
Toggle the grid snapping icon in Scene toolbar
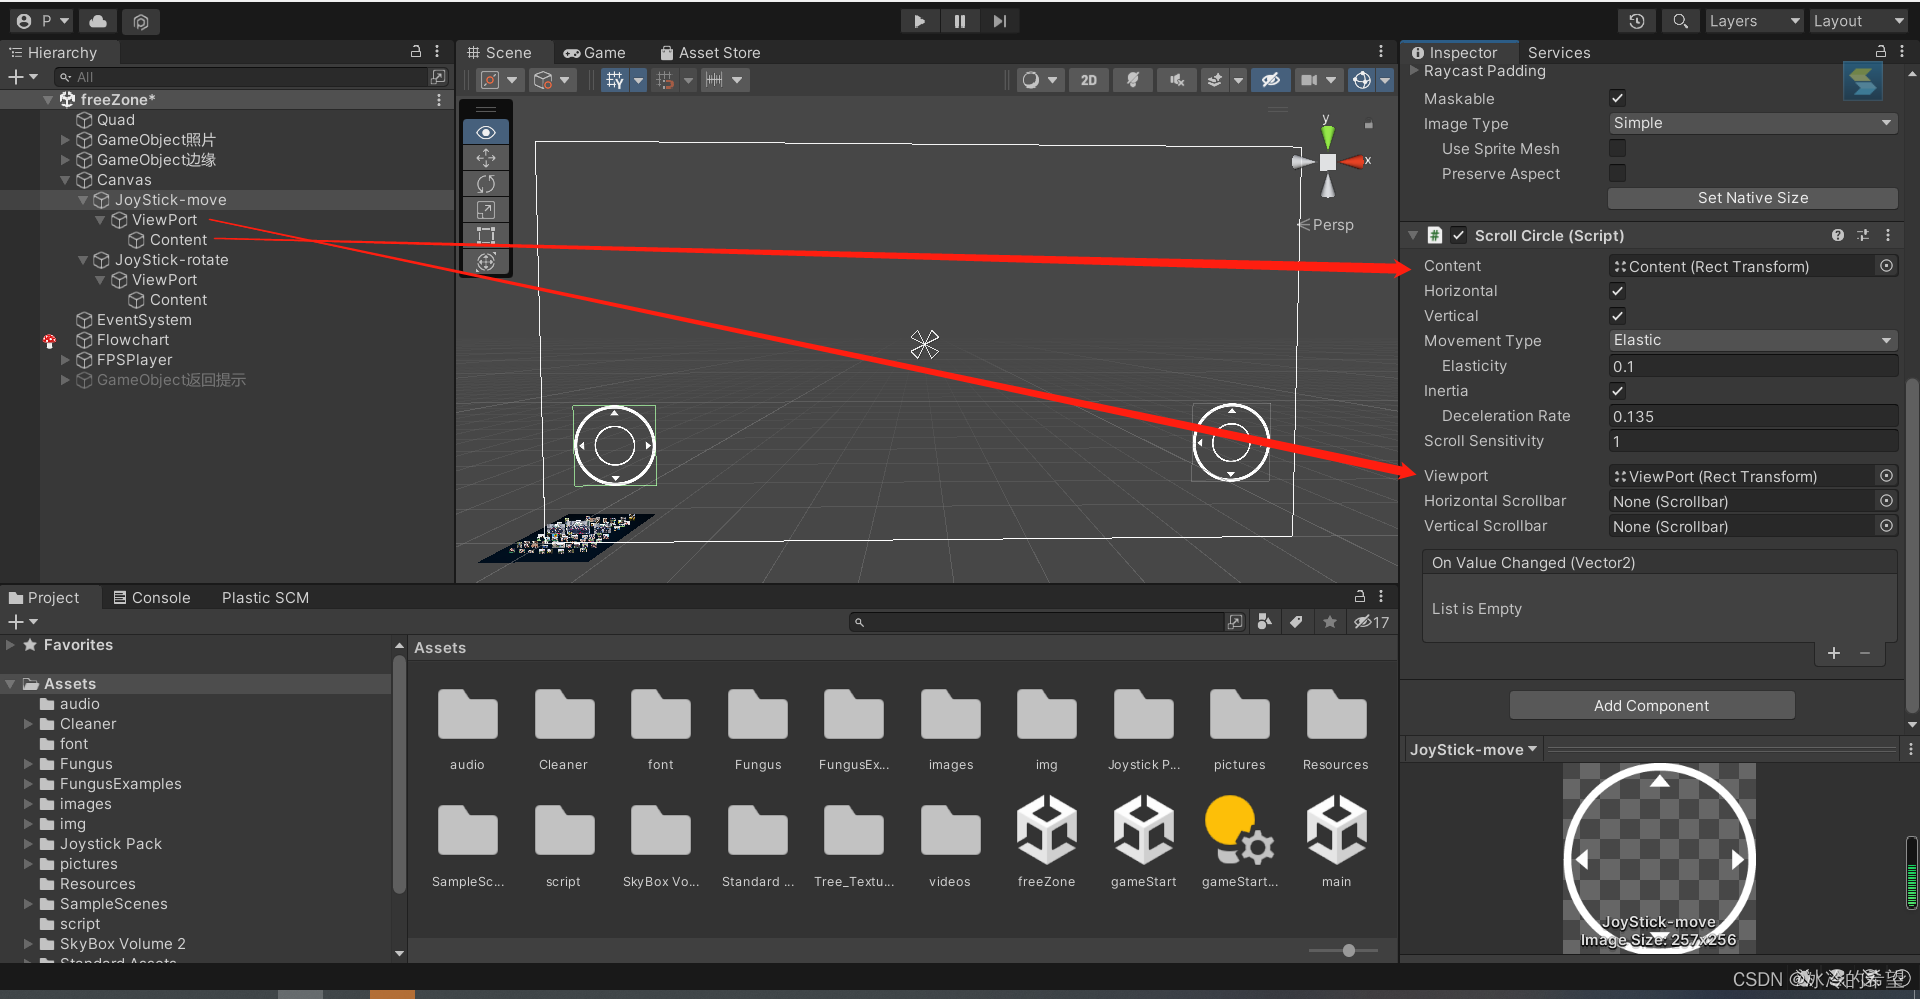[x=615, y=80]
